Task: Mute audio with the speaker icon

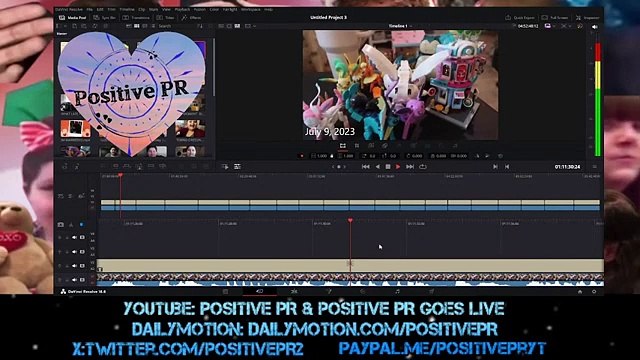Action: (595, 27)
